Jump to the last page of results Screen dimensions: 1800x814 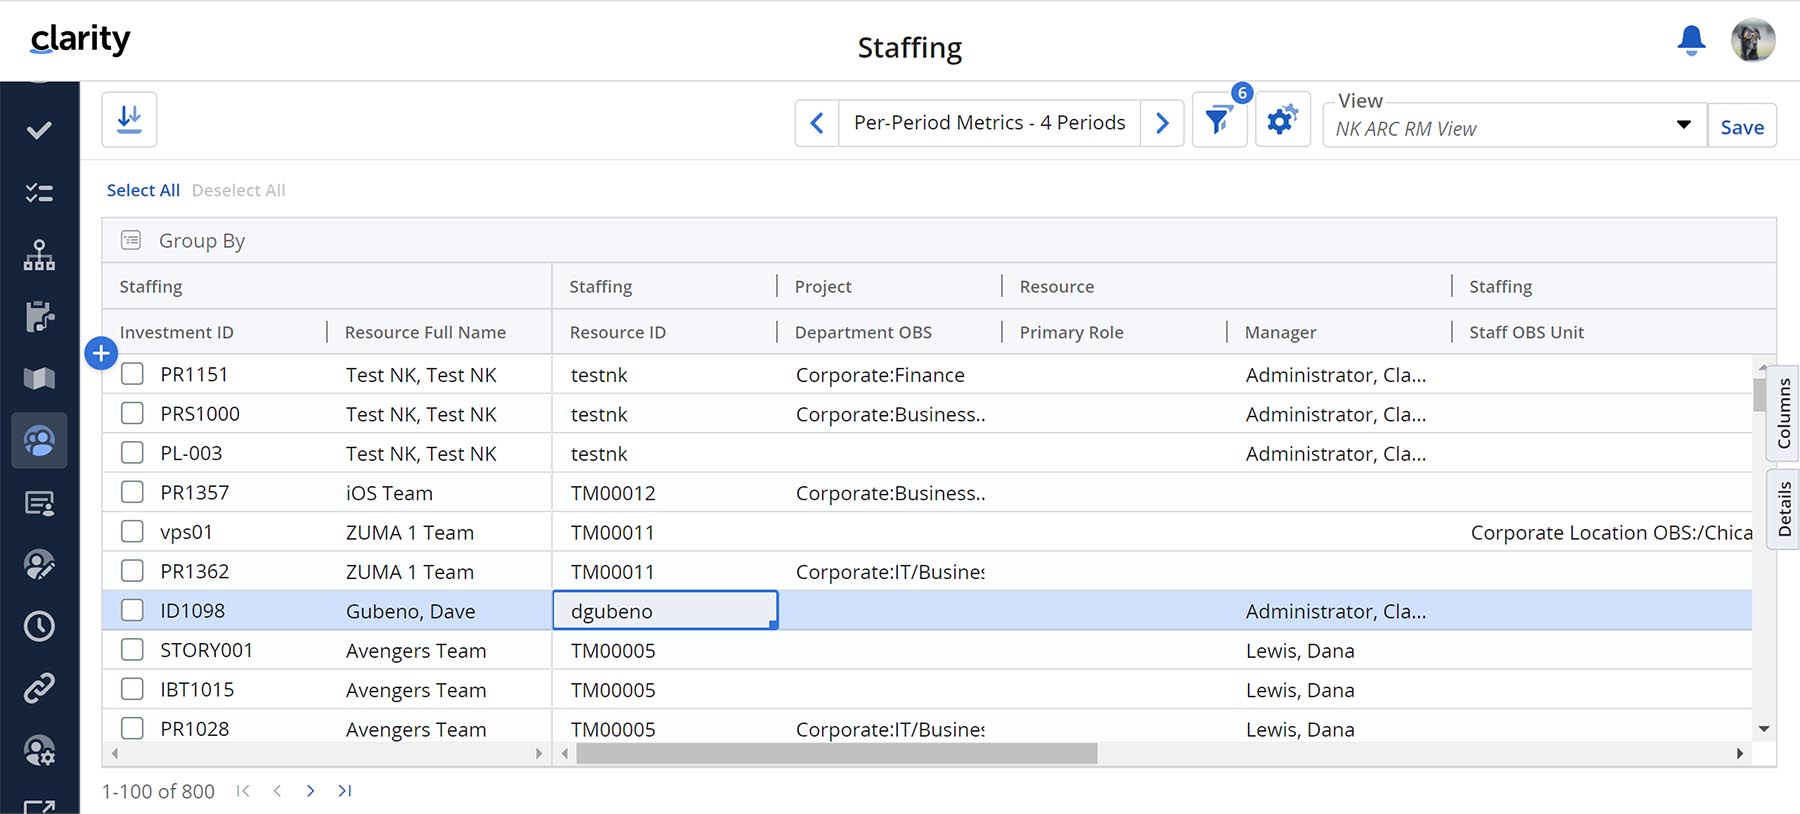[344, 791]
